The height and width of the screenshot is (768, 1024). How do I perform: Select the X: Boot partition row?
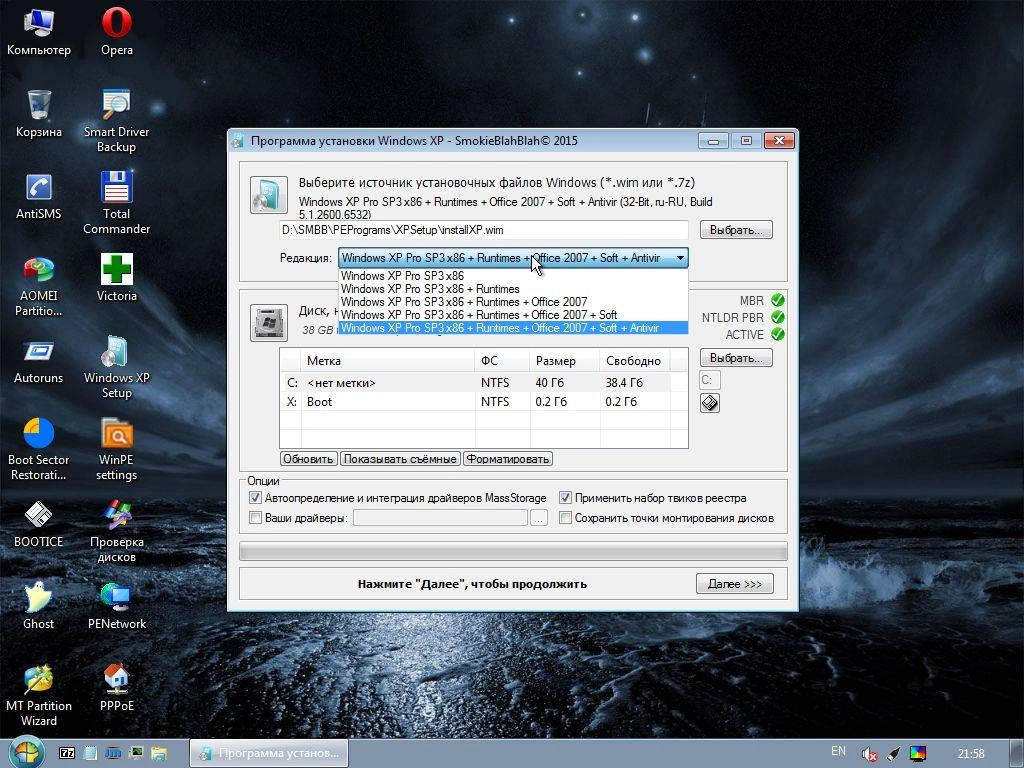(x=483, y=402)
